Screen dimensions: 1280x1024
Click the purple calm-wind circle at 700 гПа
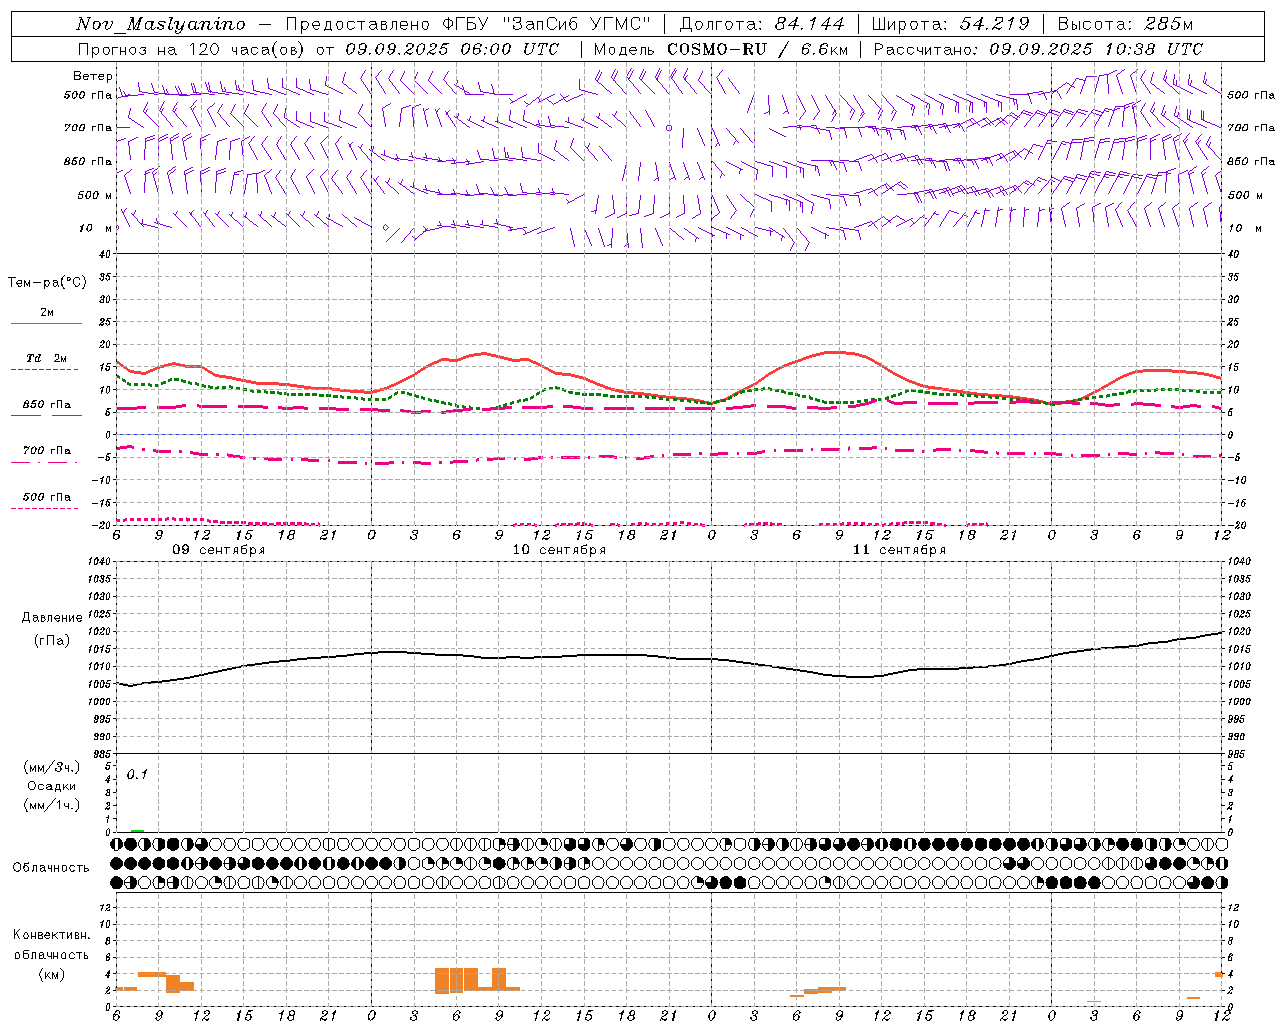669,128
